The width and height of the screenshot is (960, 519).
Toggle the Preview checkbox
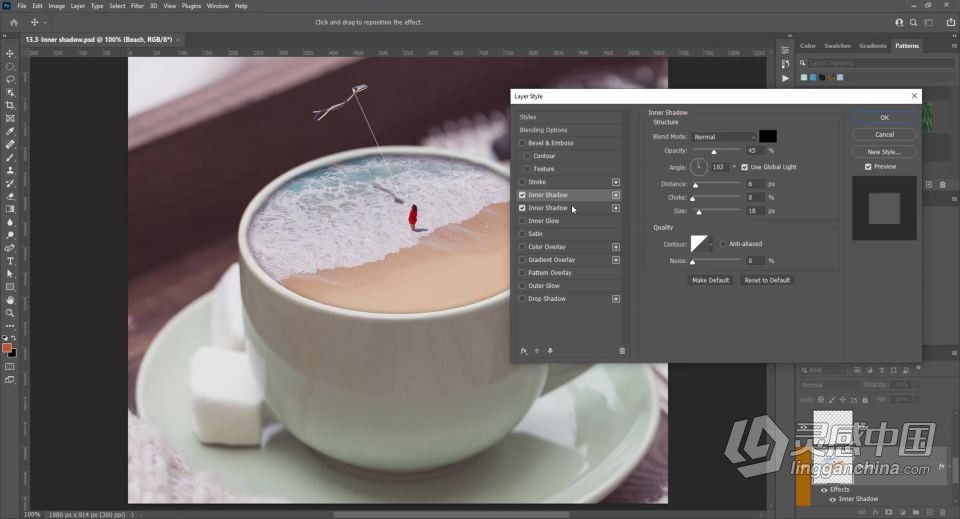coord(868,166)
